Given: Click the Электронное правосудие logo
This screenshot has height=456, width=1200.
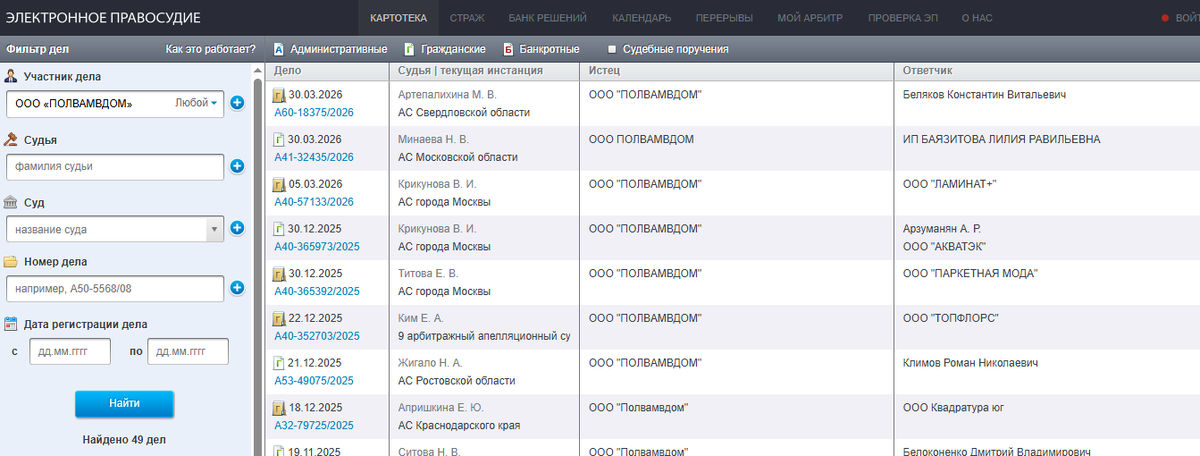Looking at the screenshot, I should point(102,18).
